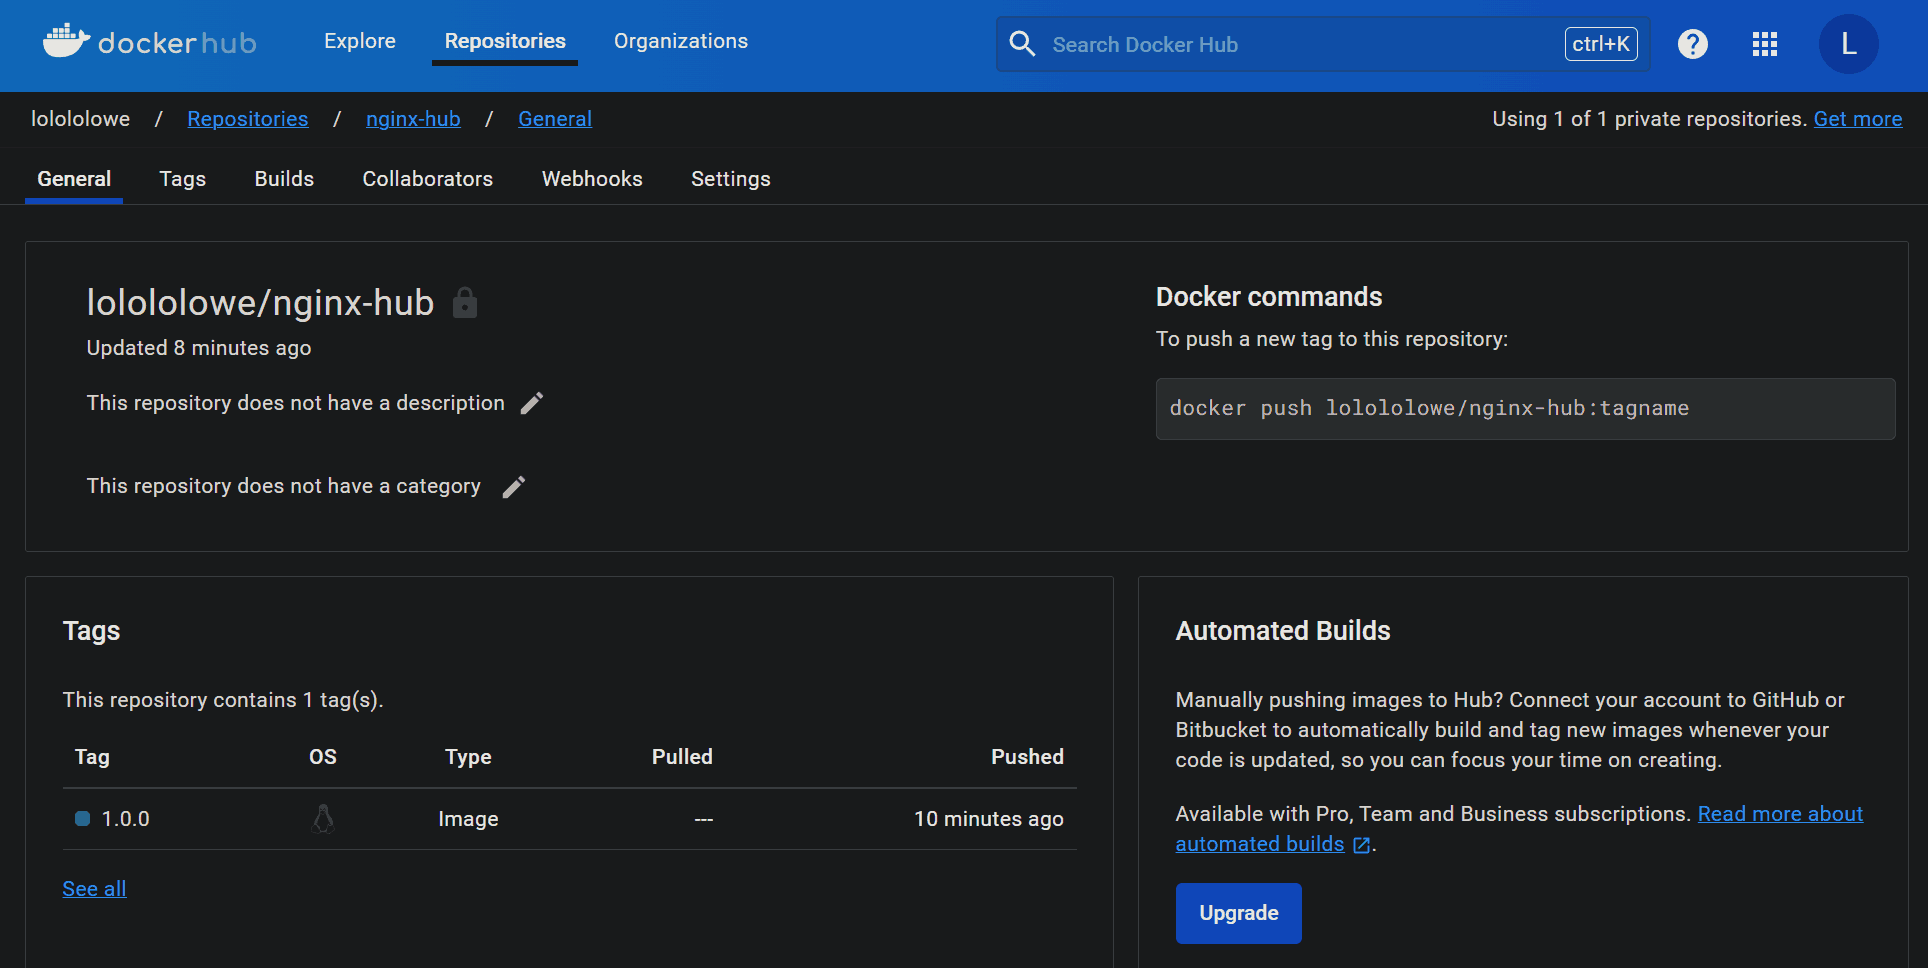Click the Updated 8 minutes ago text

[x=199, y=348]
